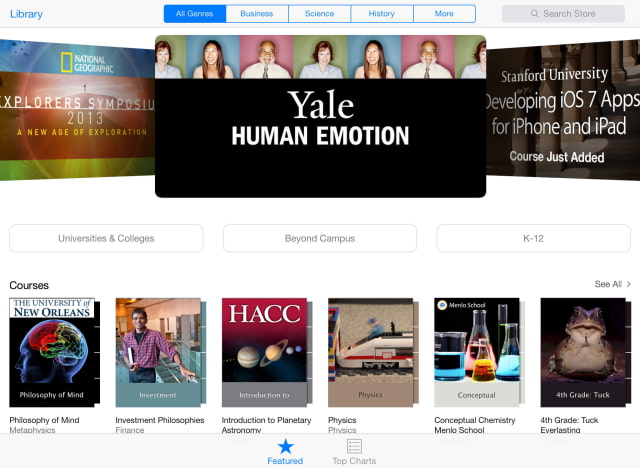Switch to the Business genre tab
Image resolution: width=640 pixels, height=468 pixels.
[257, 13]
